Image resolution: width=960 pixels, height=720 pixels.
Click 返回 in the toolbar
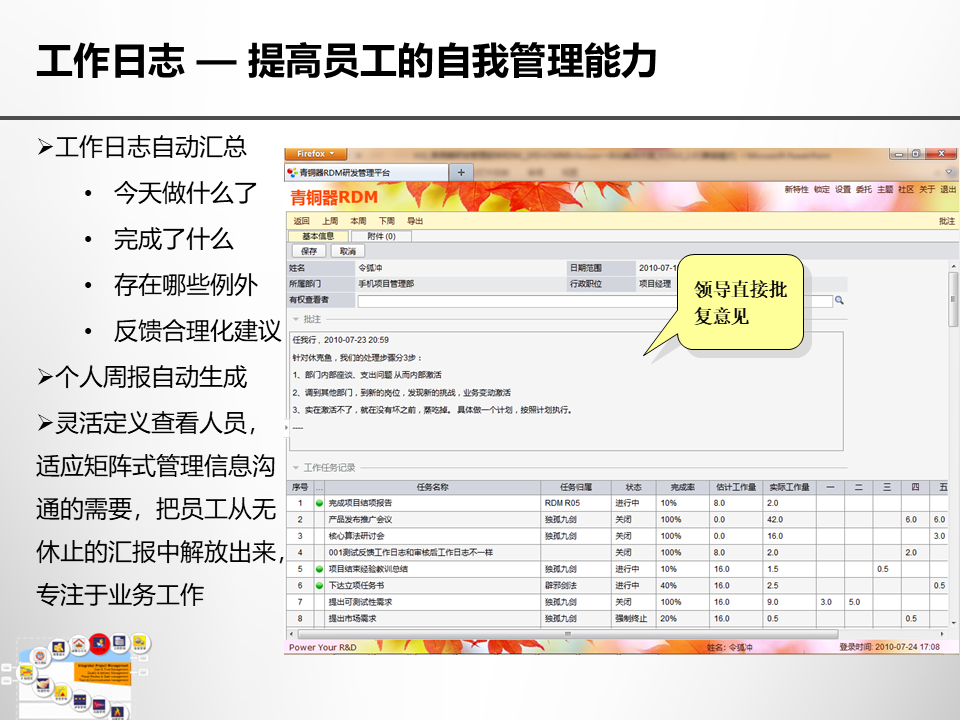click(x=301, y=221)
